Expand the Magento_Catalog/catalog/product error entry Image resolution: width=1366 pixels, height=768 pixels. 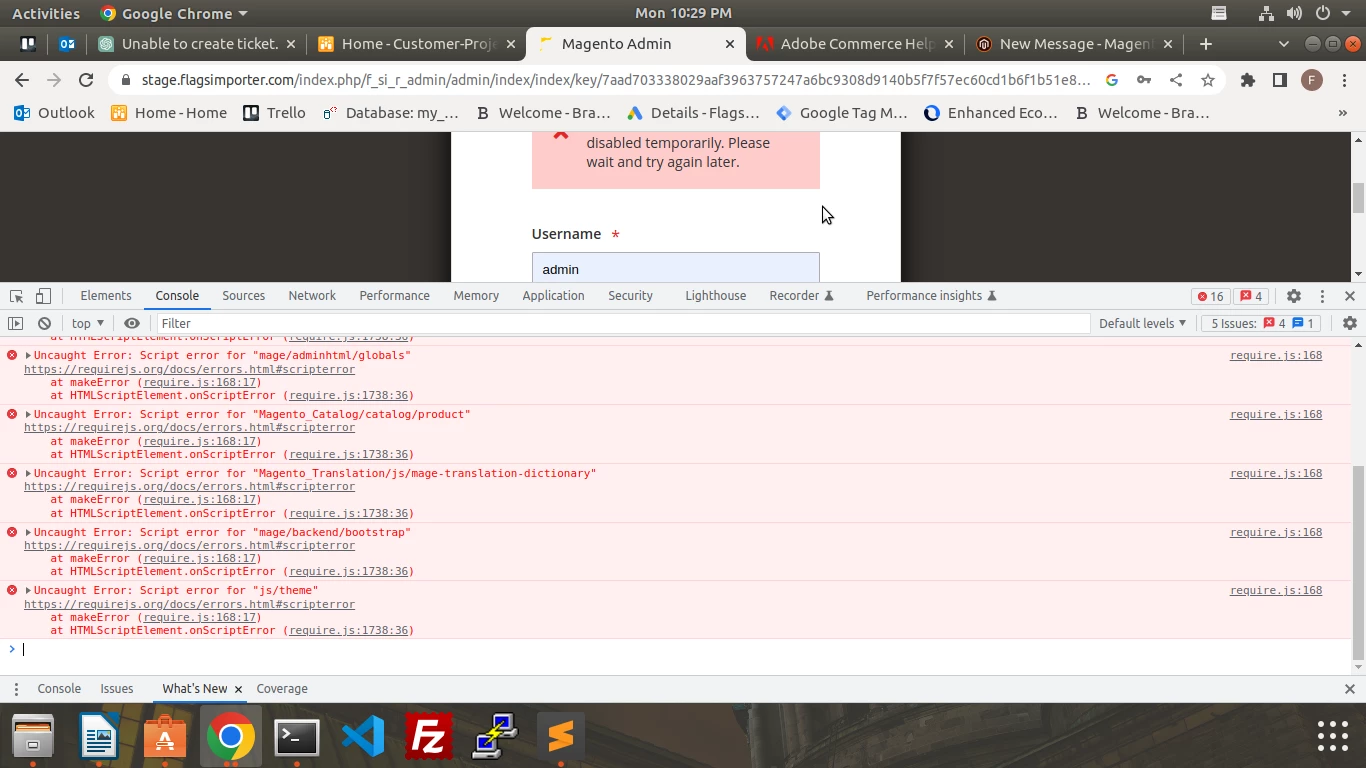[29, 414]
